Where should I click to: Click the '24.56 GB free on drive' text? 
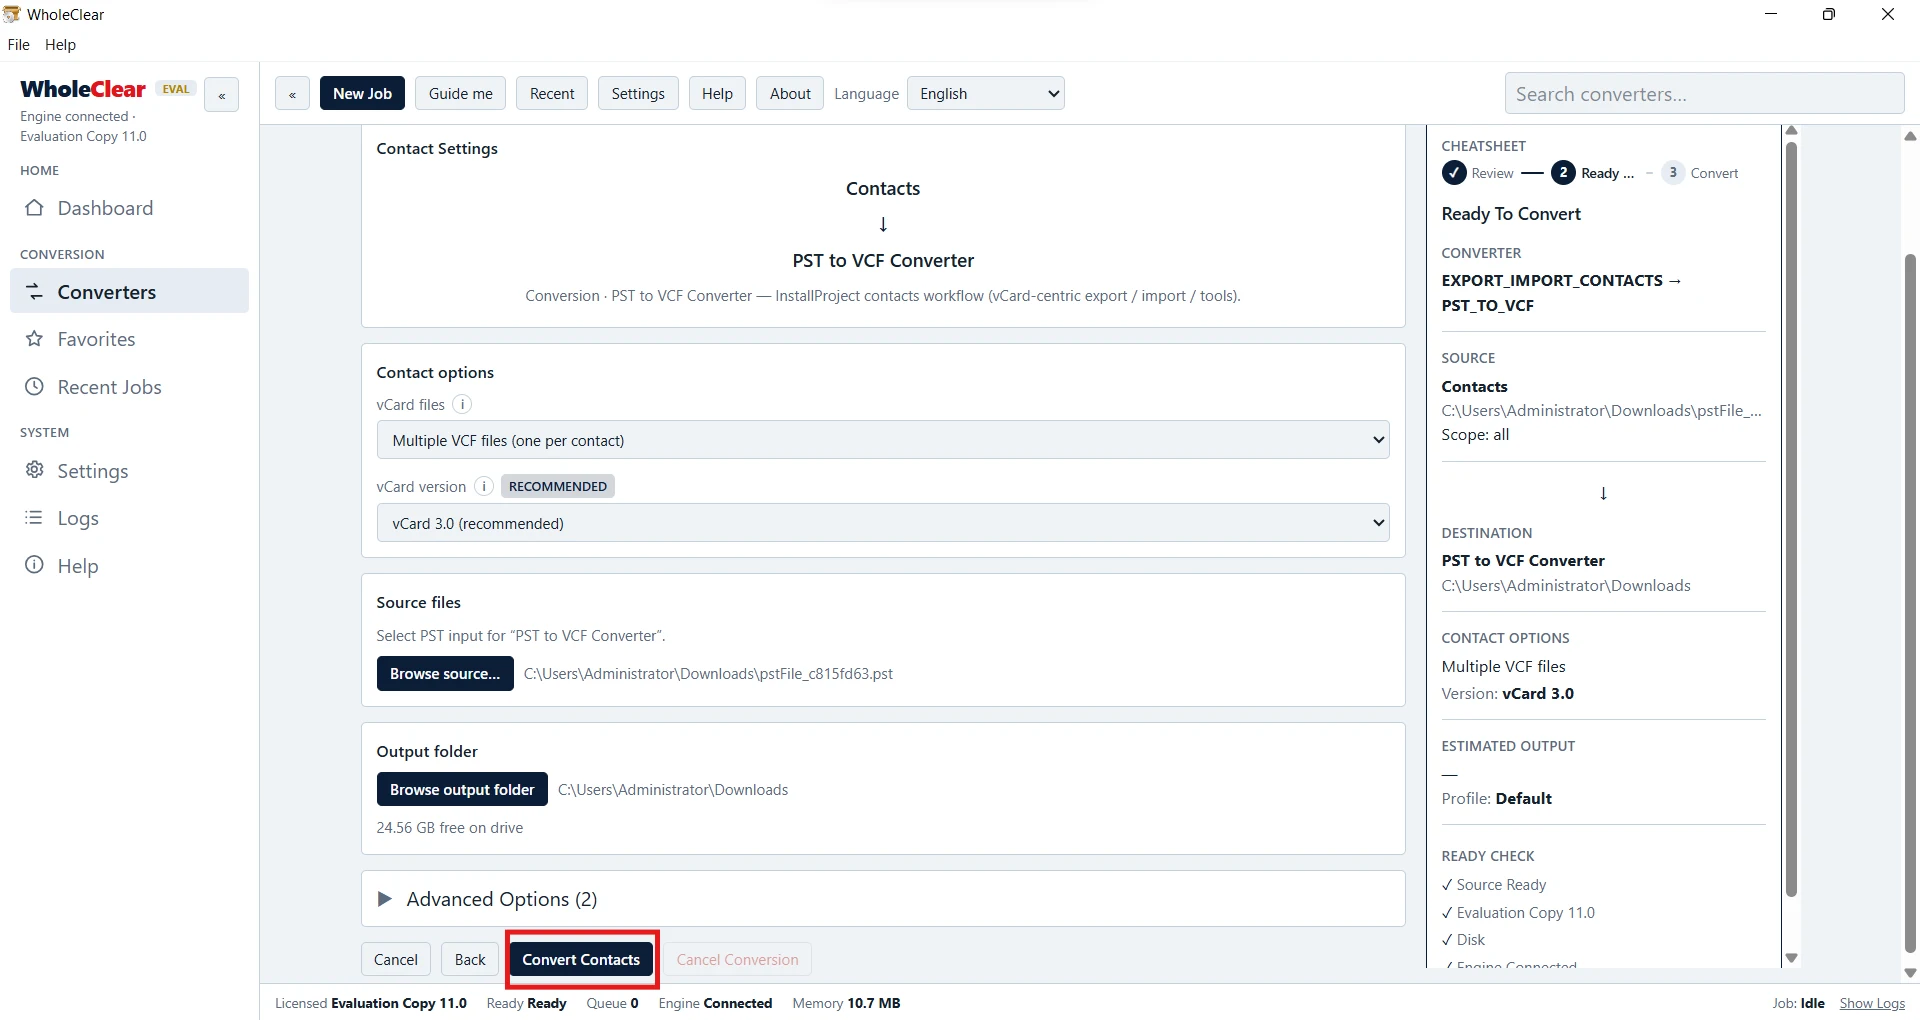coord(449,828)
